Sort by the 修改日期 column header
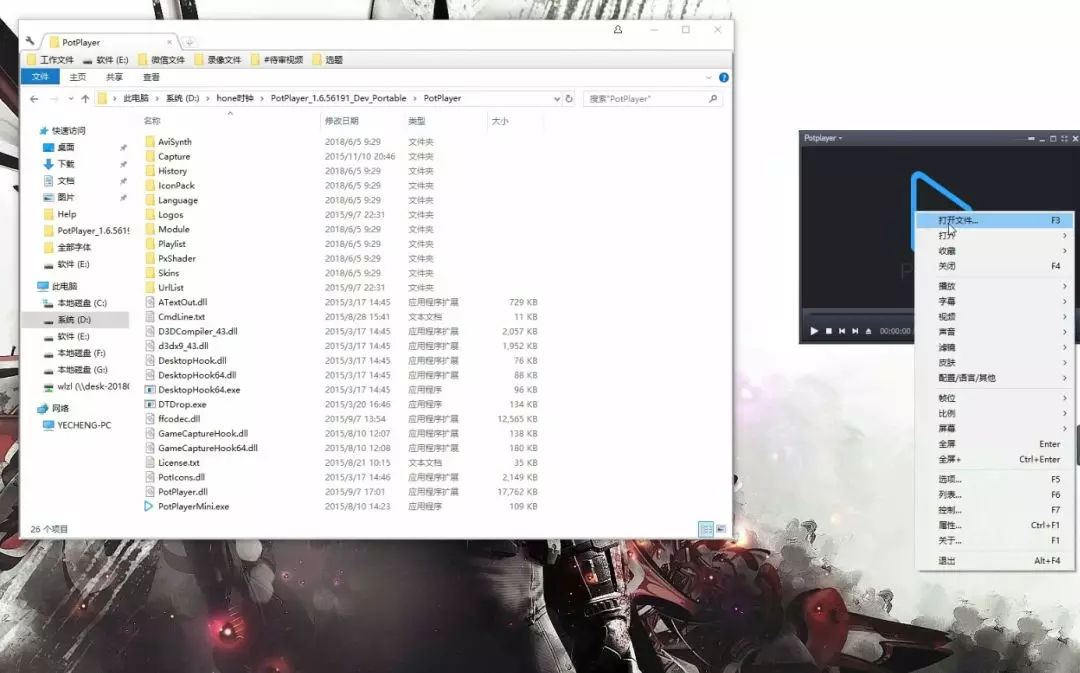 click(x=342, y=121)
